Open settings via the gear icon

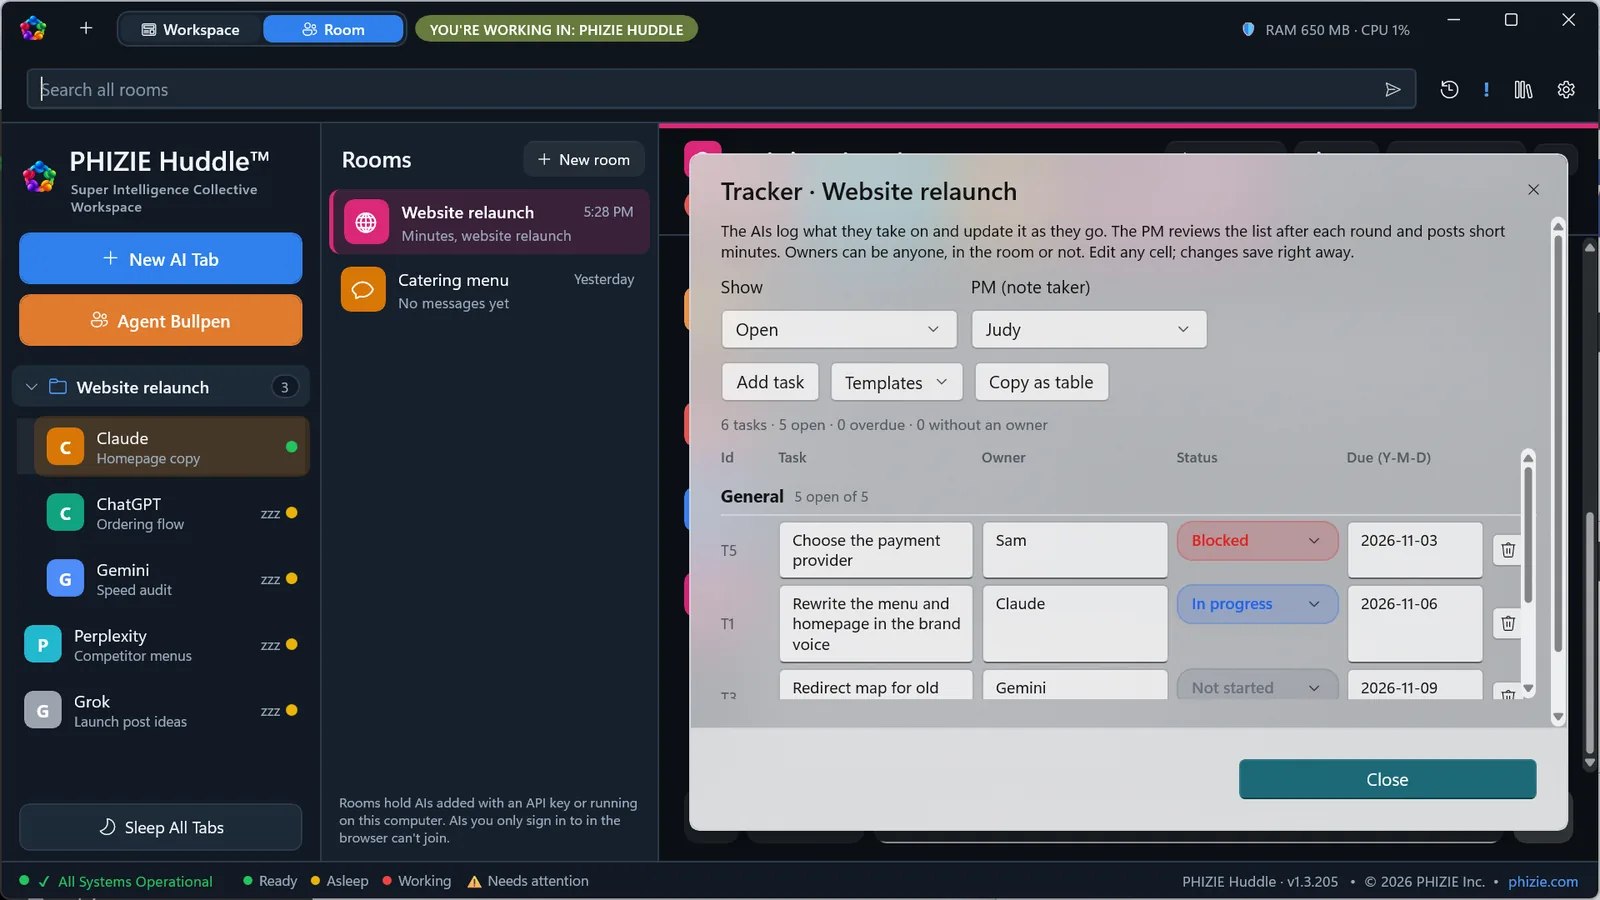[x=1566, y=90]
